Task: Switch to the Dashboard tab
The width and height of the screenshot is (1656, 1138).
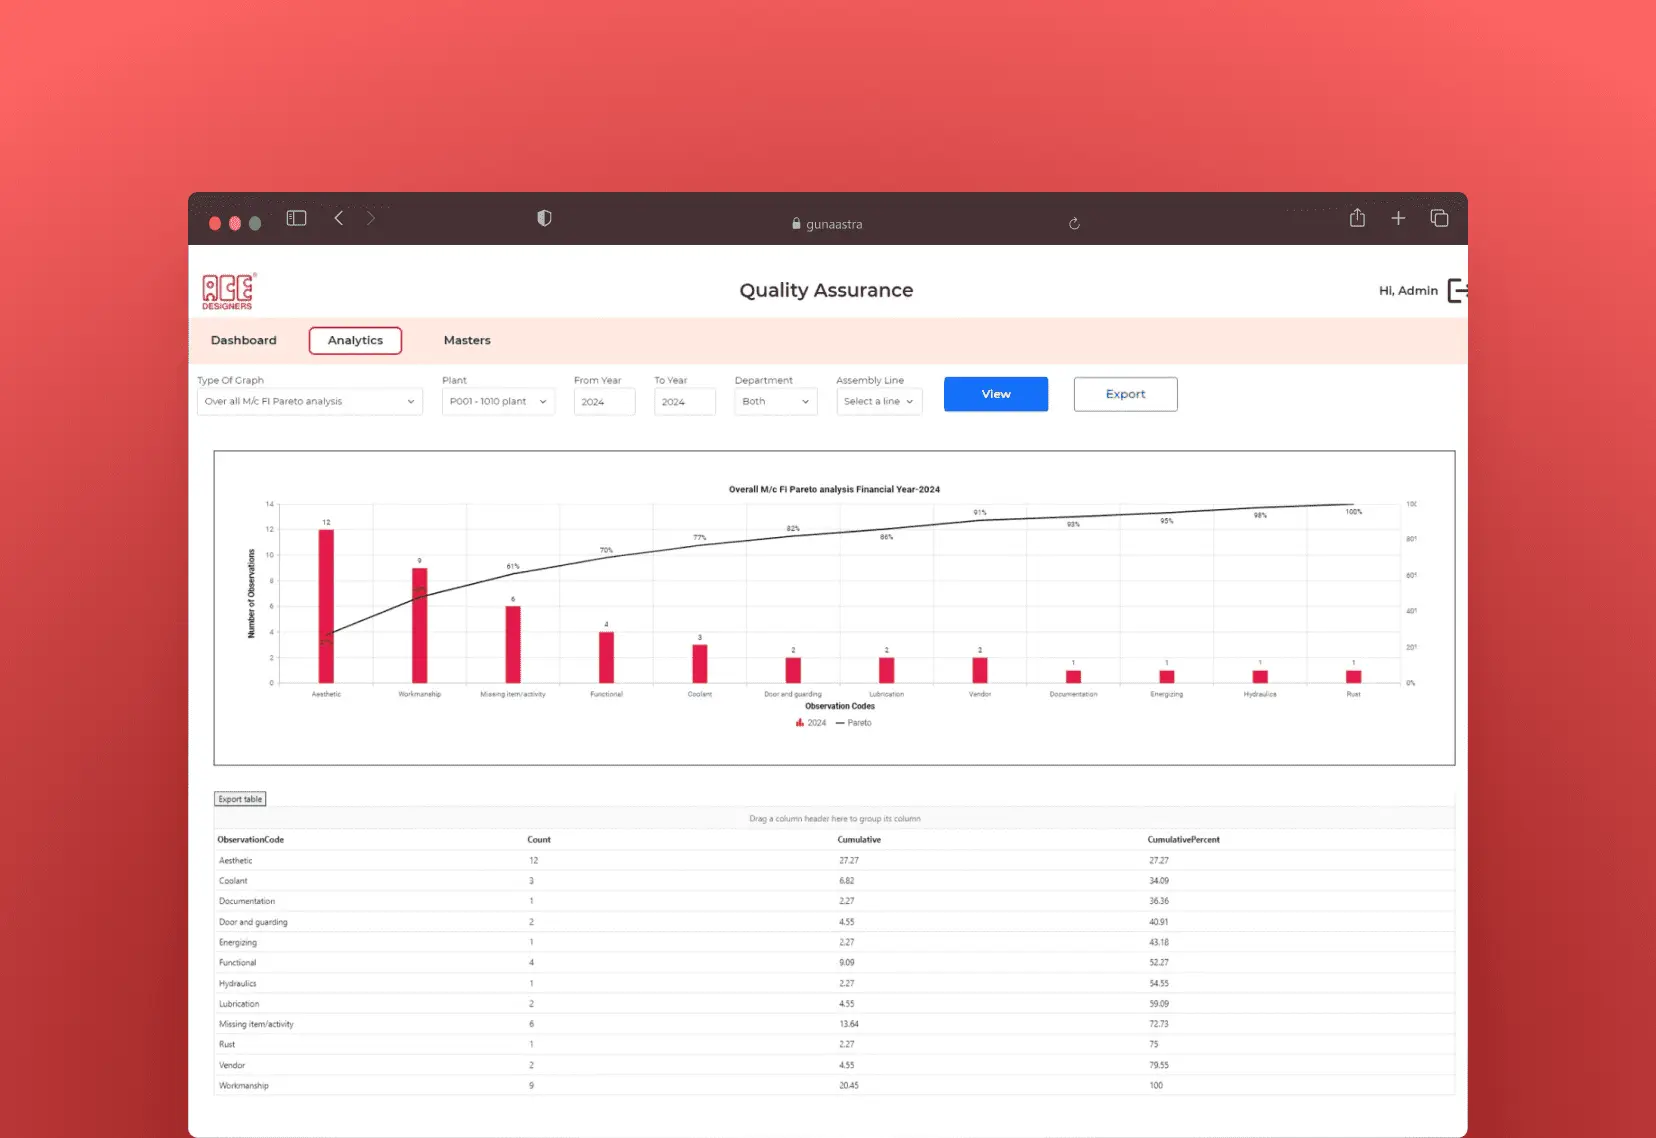Action: click(x=243, y=341)
